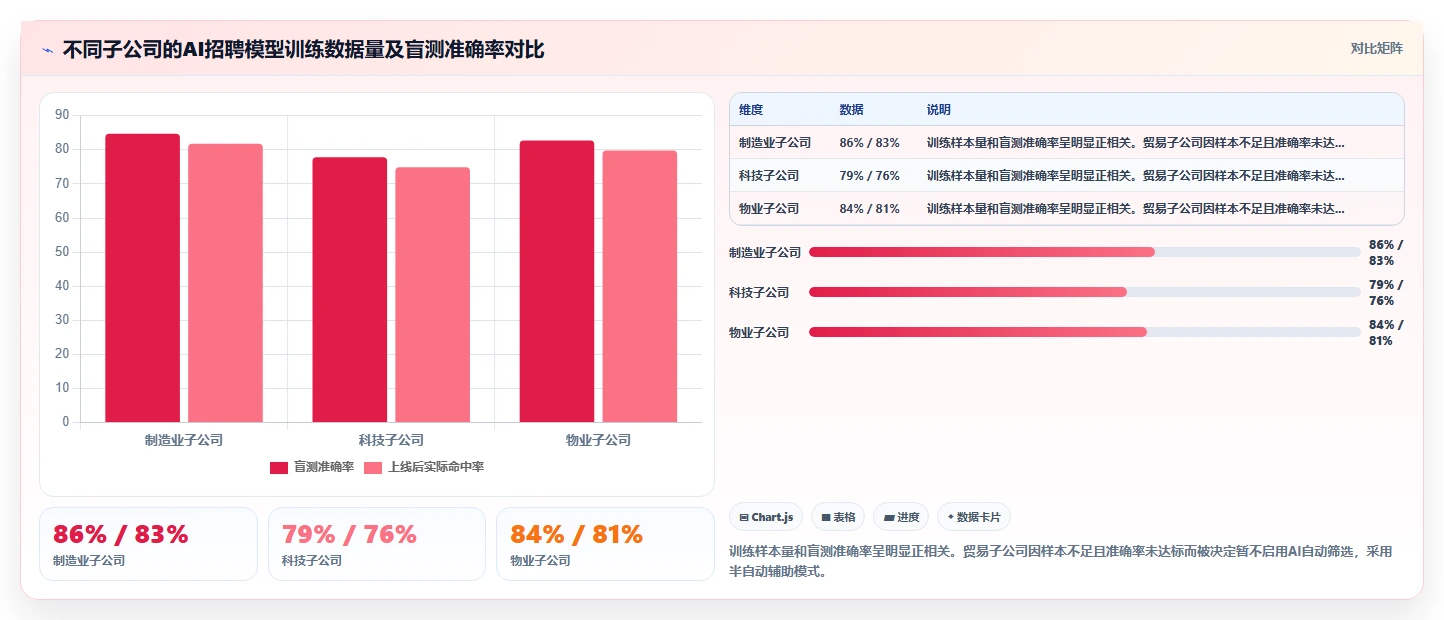The width and height of the screenshot is (1444, 620).
Task: Click 科技子公司 progress bar
Action: click(1084, 292)
